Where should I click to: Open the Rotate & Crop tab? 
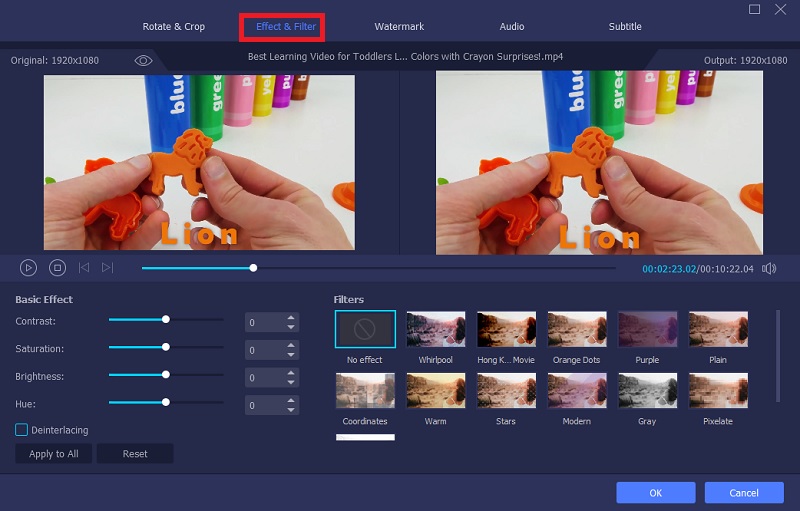(175, 27)
